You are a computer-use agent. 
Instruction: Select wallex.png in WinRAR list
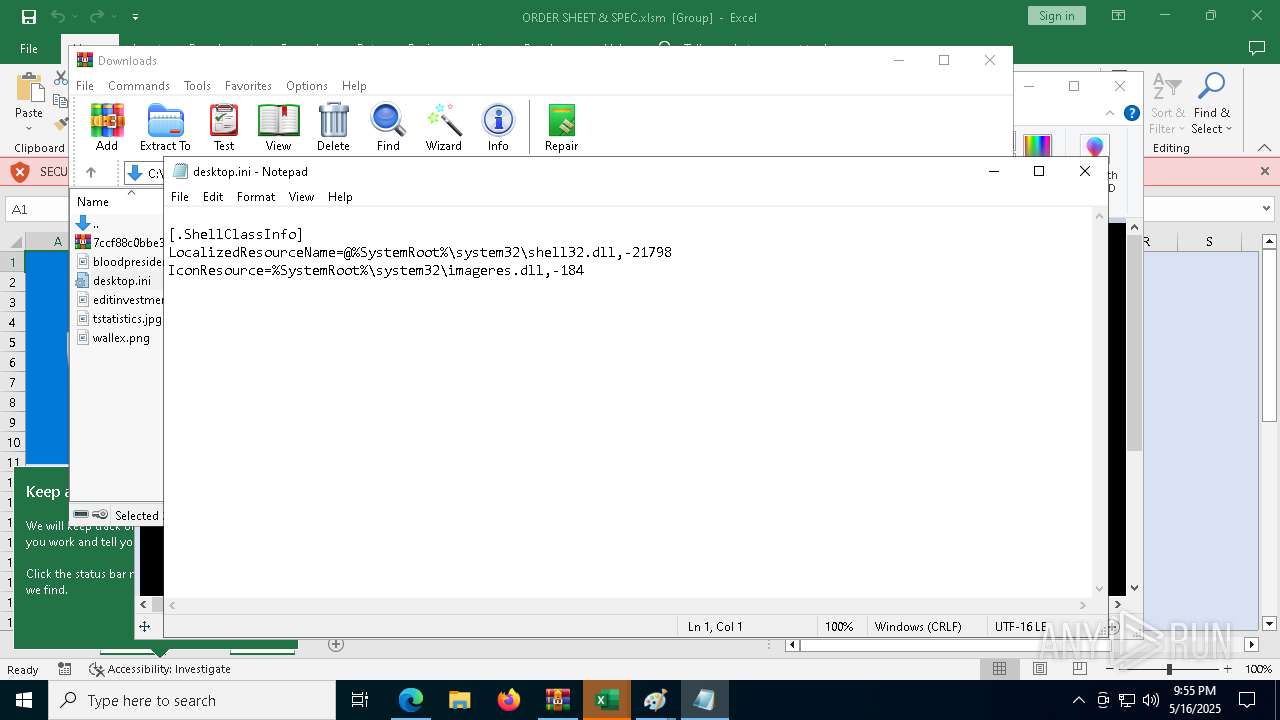click(121, 338)
